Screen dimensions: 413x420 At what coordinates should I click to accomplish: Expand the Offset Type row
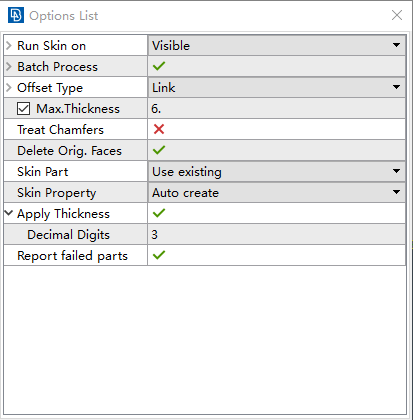(x=9, y=87)
